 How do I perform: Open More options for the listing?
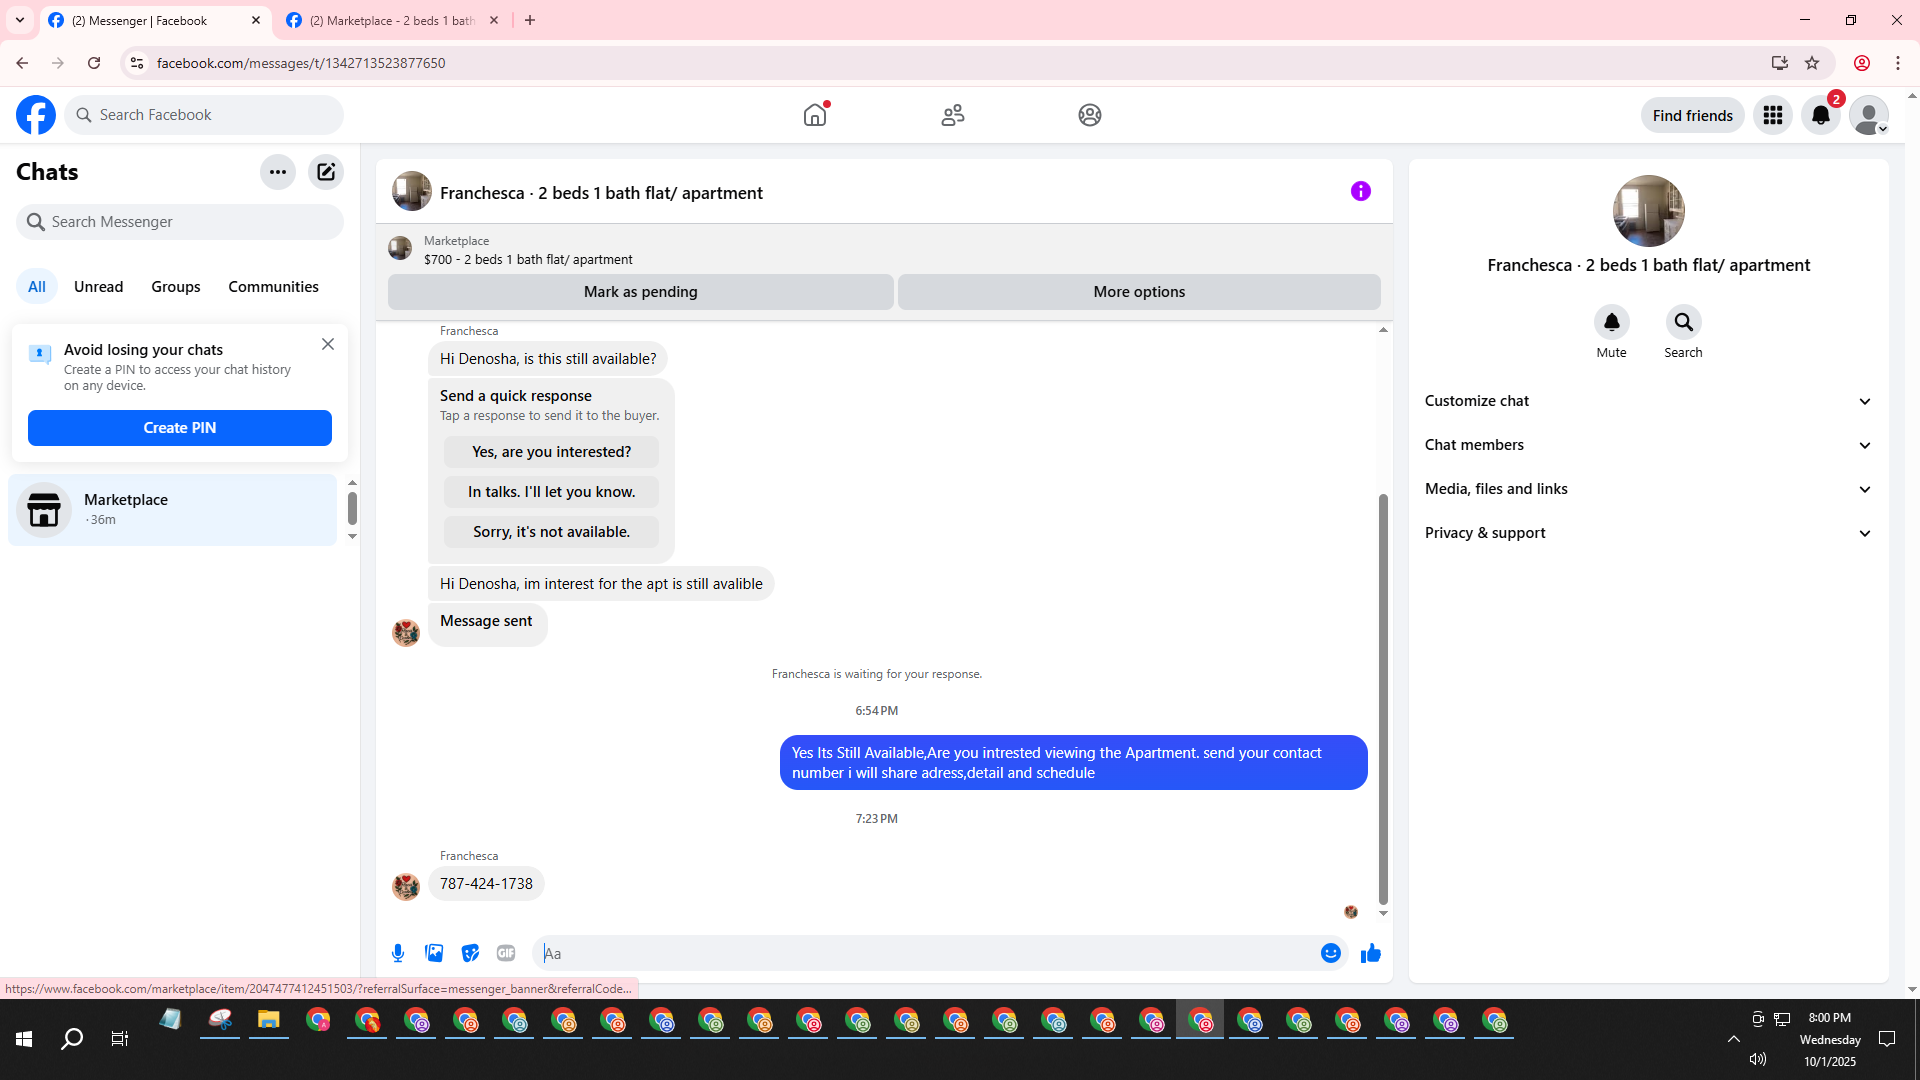pyautogui.click(x=1139, y=292)
